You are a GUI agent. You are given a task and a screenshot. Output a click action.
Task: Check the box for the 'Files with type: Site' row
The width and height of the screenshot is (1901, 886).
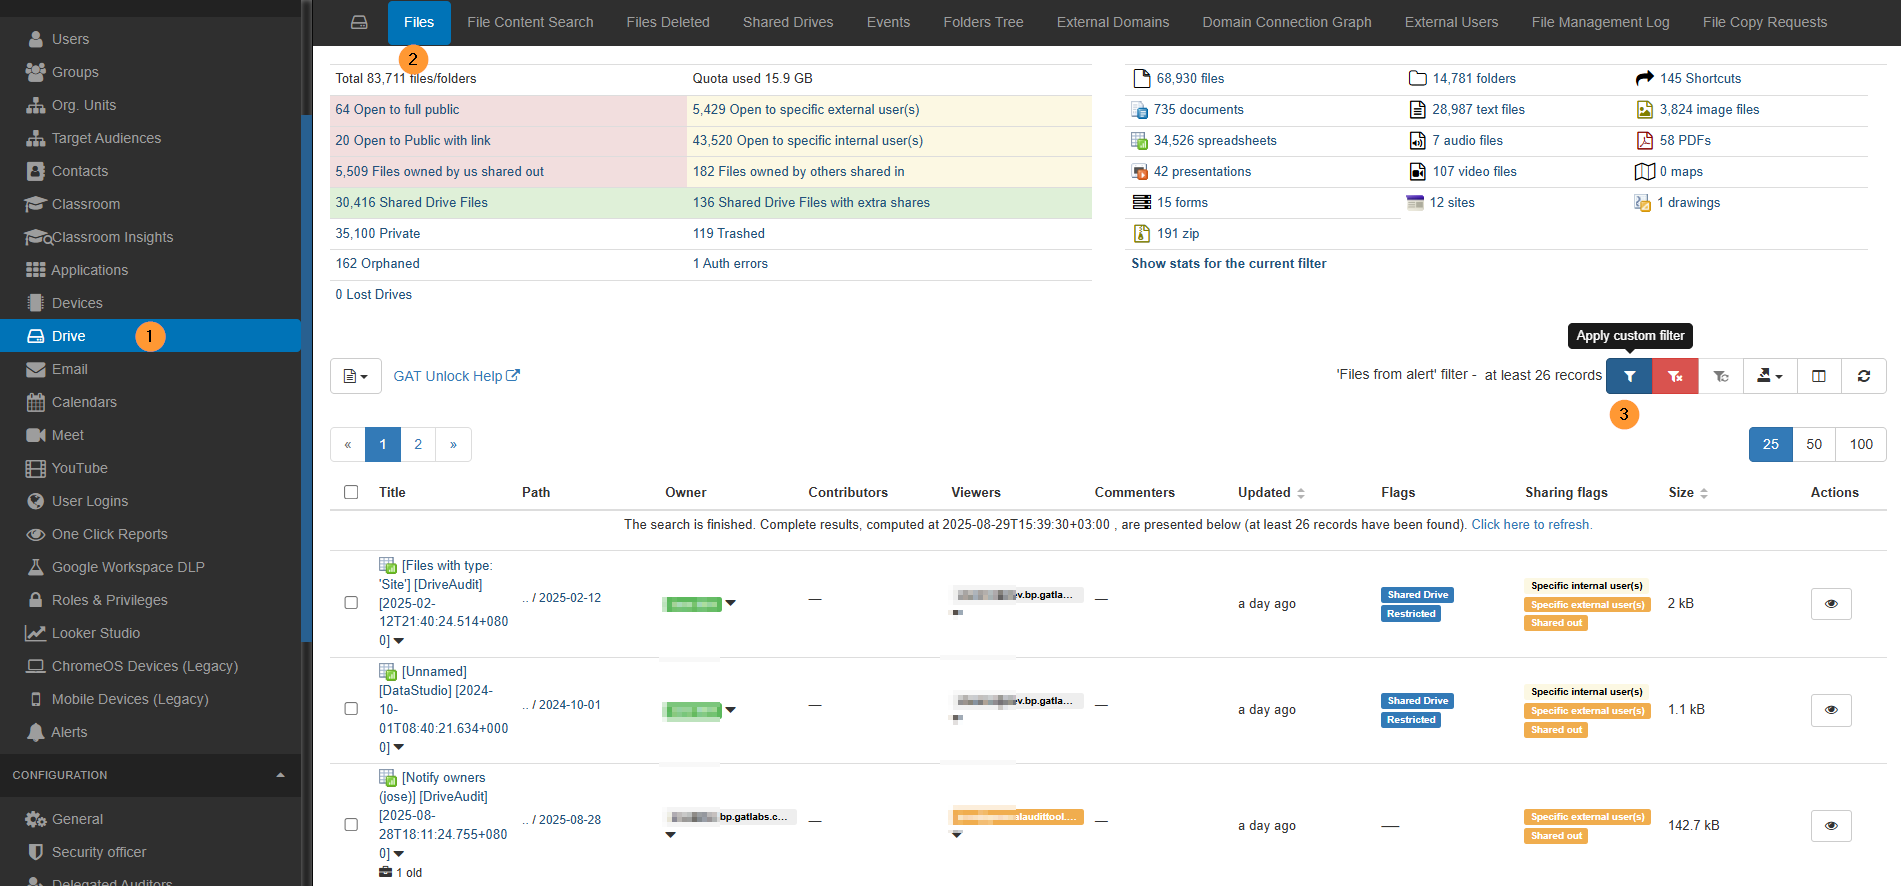point(351,603)
